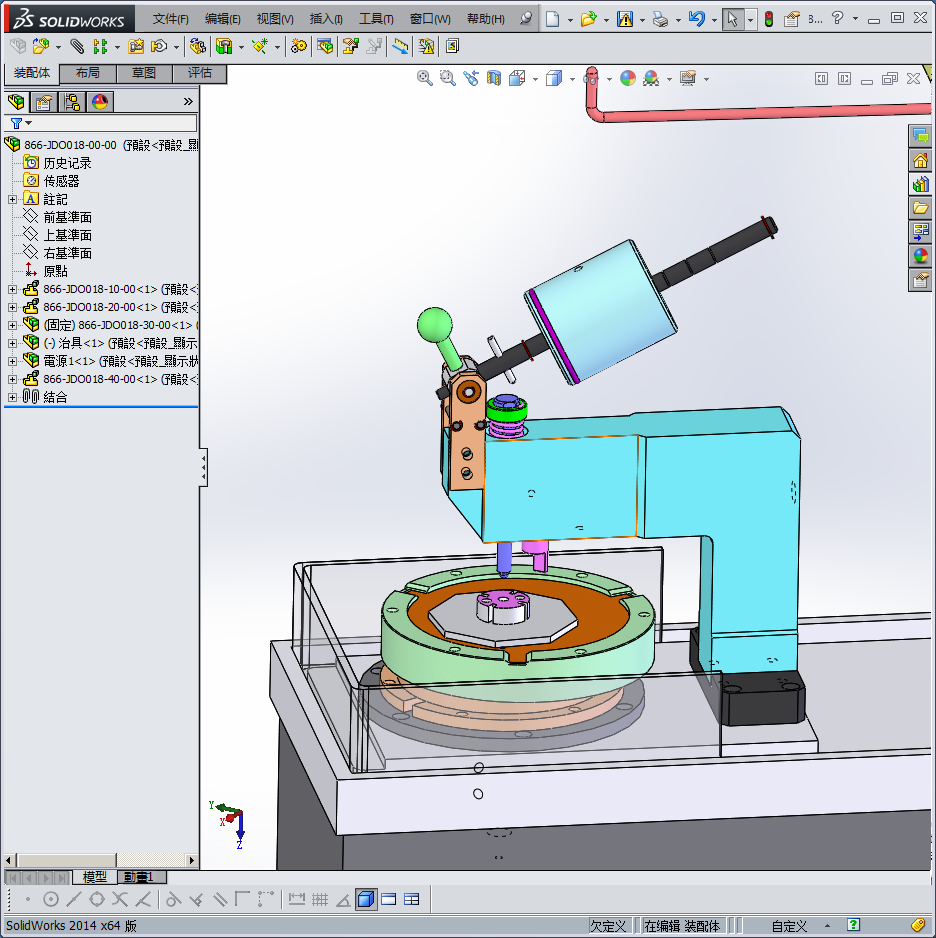This screenshot has width=936, height=938.
Task: Click the Print icon in title toolbar
Action: click(x=660, y=19)
